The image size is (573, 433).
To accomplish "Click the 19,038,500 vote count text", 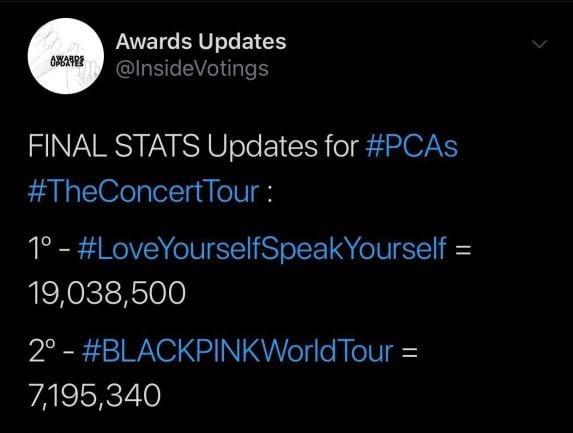I will (x=107, y=293).
